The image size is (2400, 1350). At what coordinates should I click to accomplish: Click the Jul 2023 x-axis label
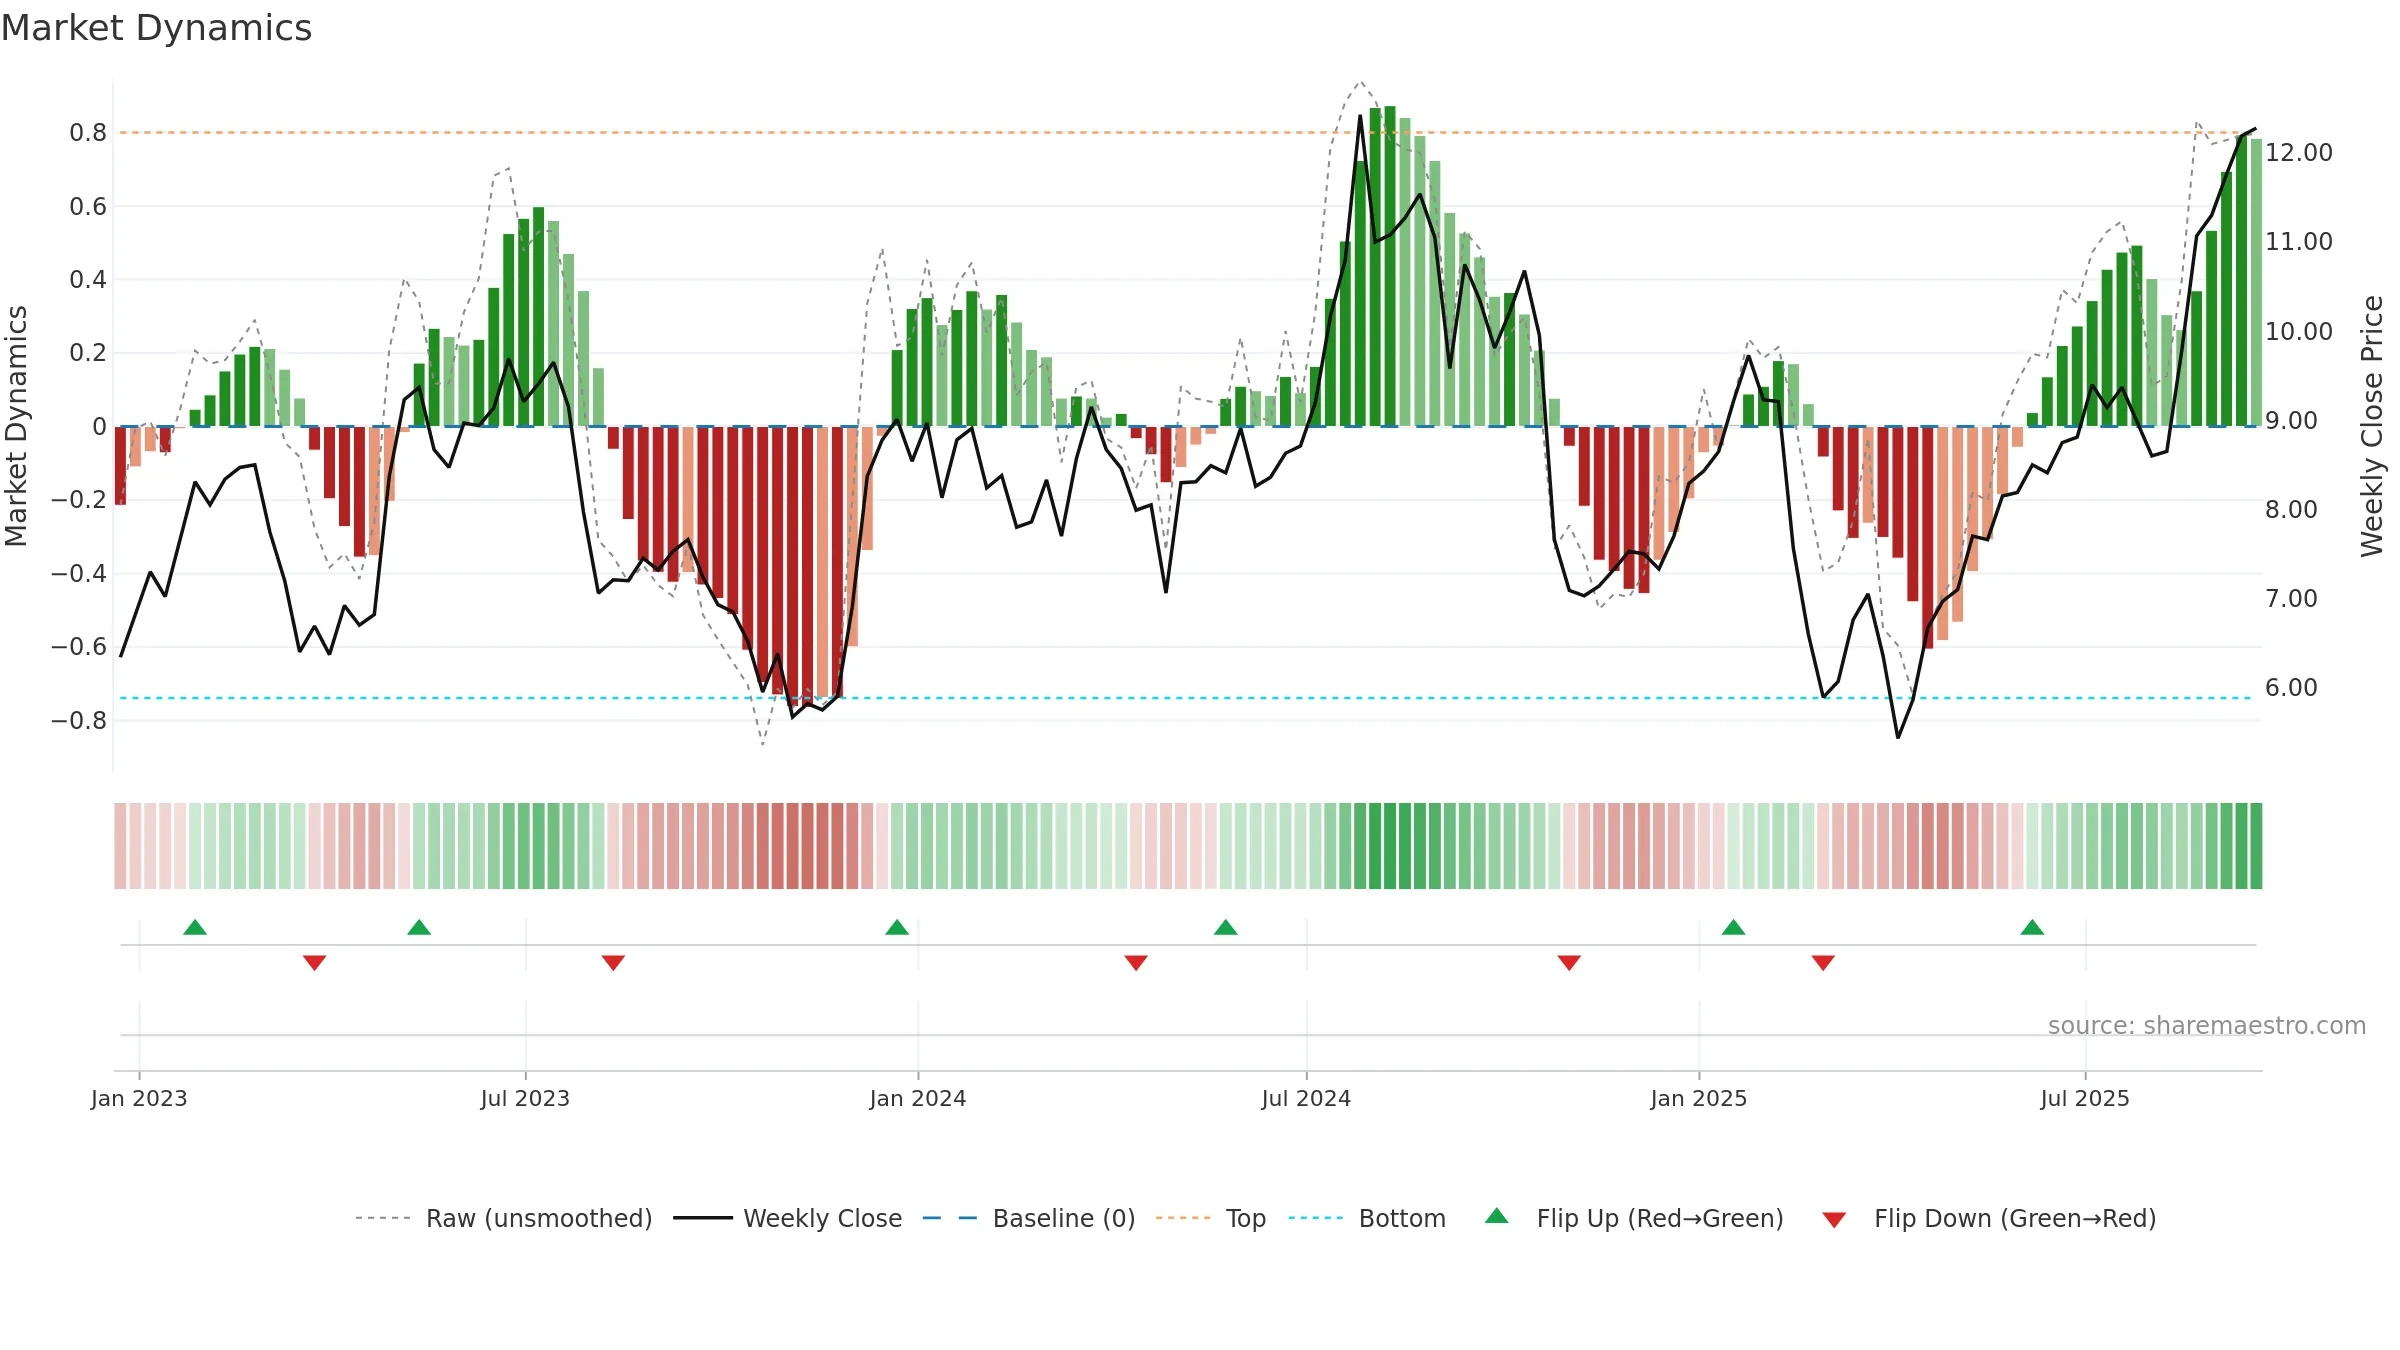click(x=525, y=1098)
